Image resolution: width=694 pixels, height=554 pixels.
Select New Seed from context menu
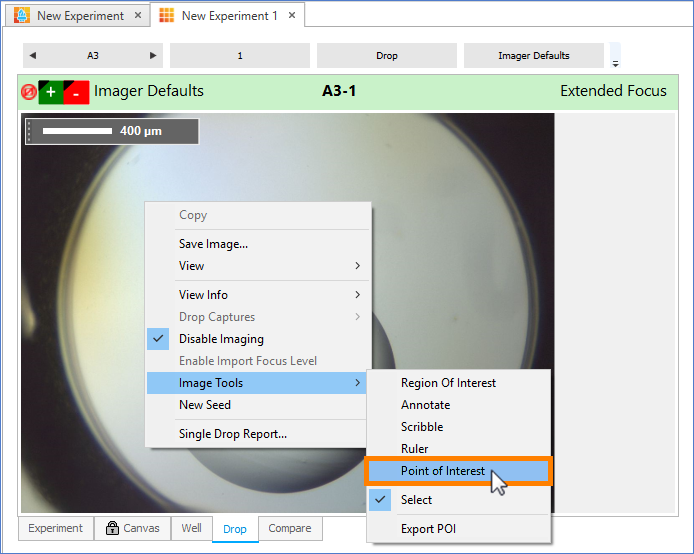[258, 405]
